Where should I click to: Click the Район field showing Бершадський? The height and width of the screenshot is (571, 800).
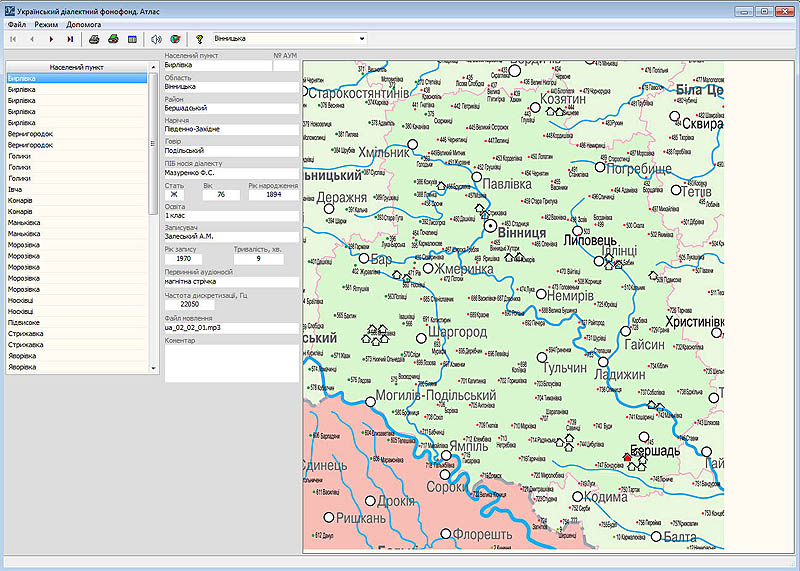click(x=231, y=108)
